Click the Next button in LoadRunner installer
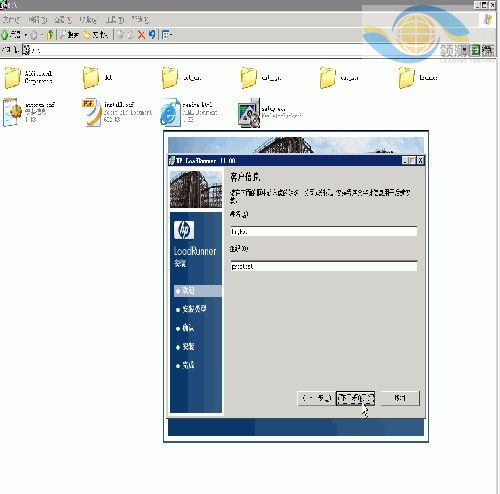The image size is (500, 494). tap(355, 398)
